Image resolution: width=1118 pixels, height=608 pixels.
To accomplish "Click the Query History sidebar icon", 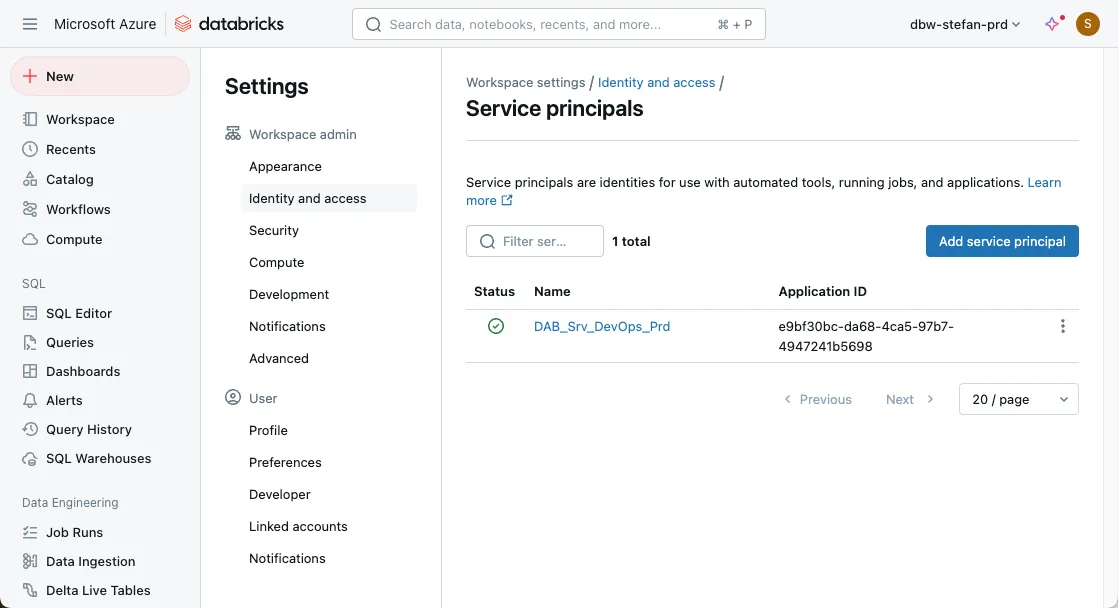I will pos(30,429).
